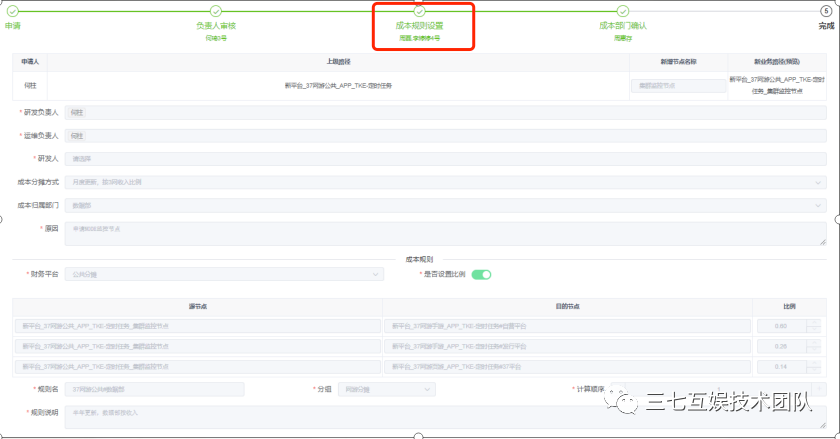Open the 成本分摊方式 dropdown arrow
Viewport: 840px width, 439px height.
(818, 182)
